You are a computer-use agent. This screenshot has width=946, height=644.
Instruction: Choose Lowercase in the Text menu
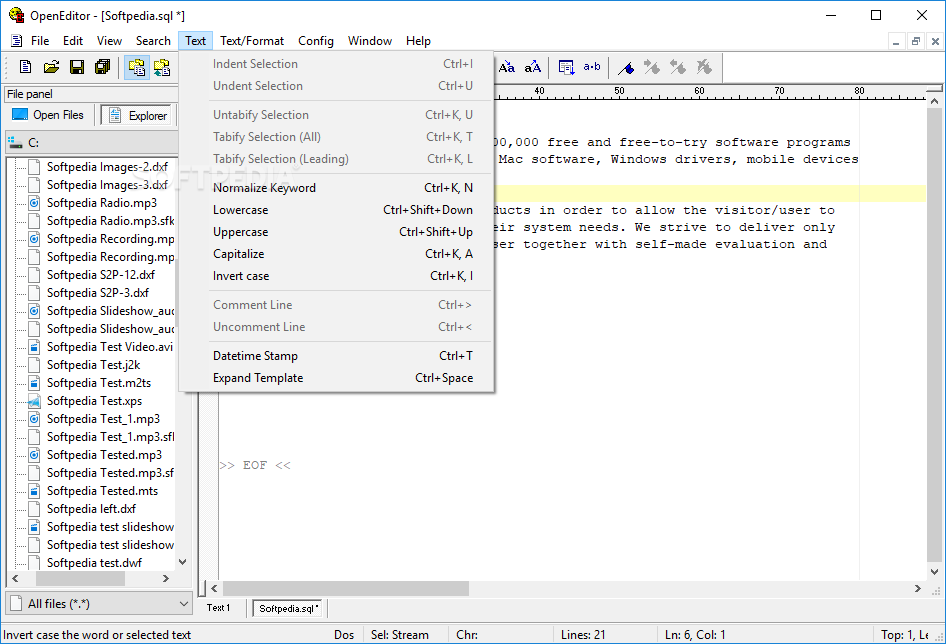pyautogui.click(x=337, y=210)
